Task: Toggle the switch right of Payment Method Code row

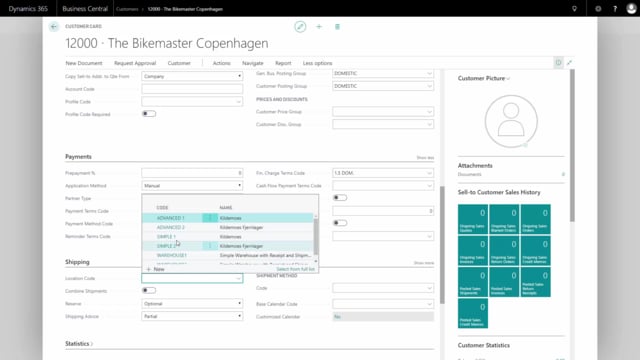Action: point(340,223)
